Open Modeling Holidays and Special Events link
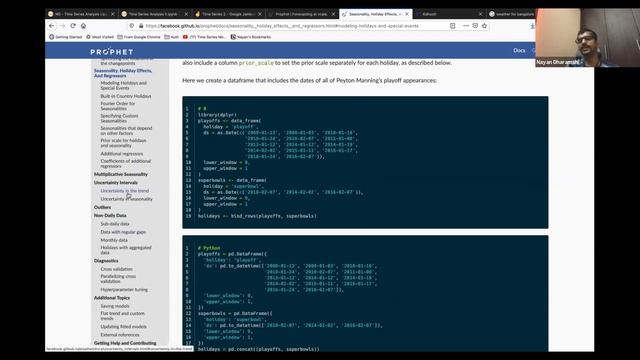Screen dimensions: 640x360 point(124,85)
